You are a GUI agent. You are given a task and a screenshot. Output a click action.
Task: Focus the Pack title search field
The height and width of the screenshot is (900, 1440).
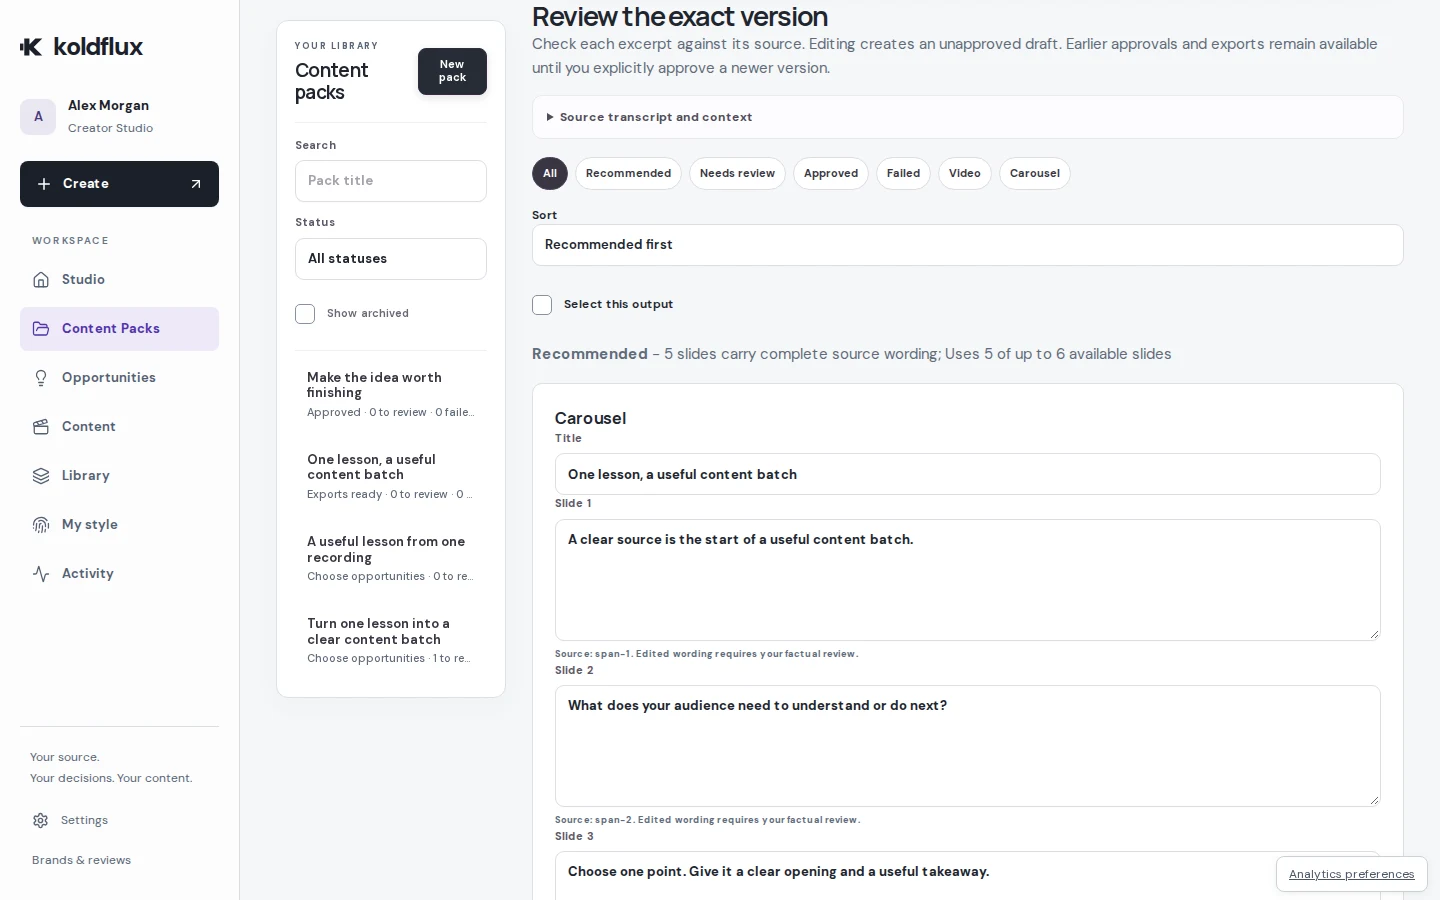click(x=391, y=181)
